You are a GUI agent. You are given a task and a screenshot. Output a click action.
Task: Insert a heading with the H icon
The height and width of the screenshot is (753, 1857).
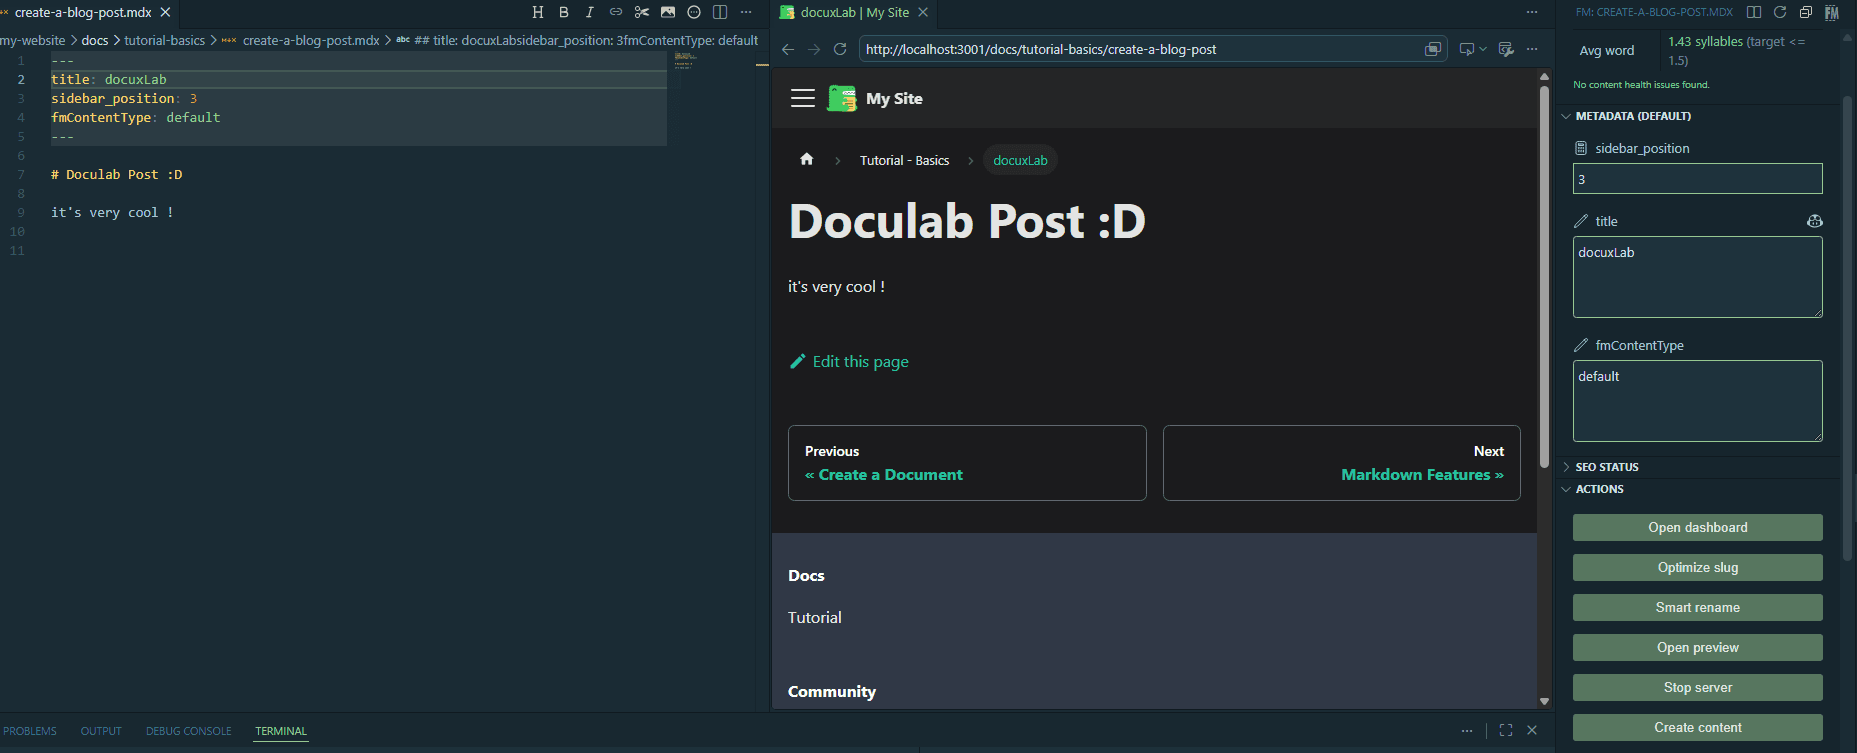[x=538, y=12]
